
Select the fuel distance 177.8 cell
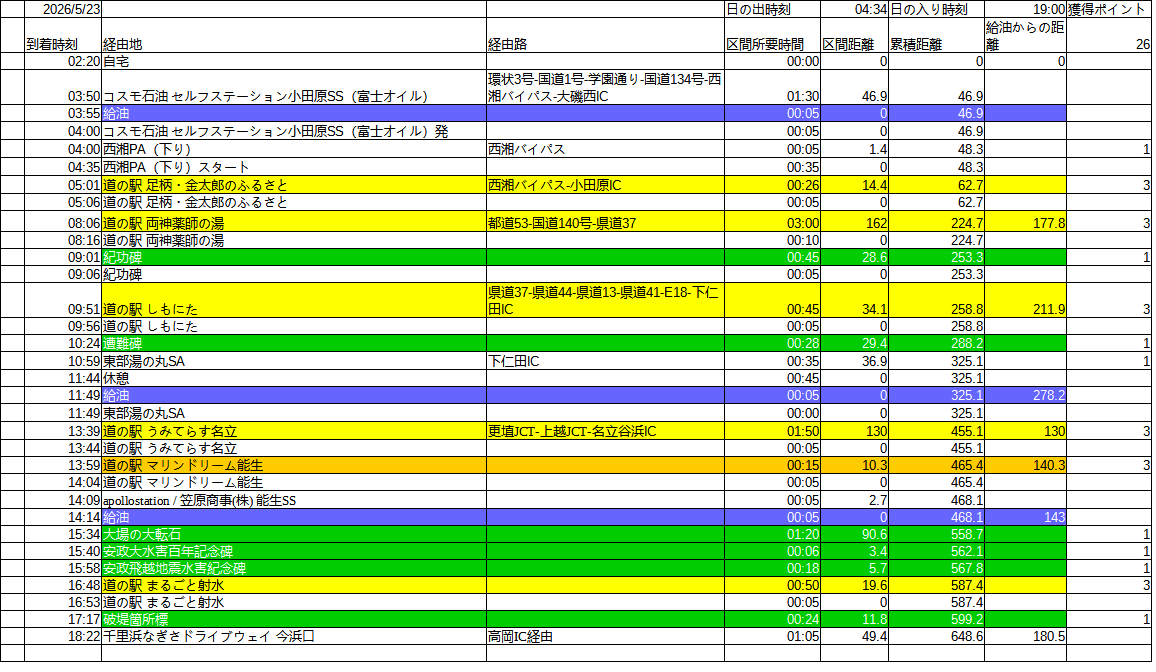coord(1025,222)
